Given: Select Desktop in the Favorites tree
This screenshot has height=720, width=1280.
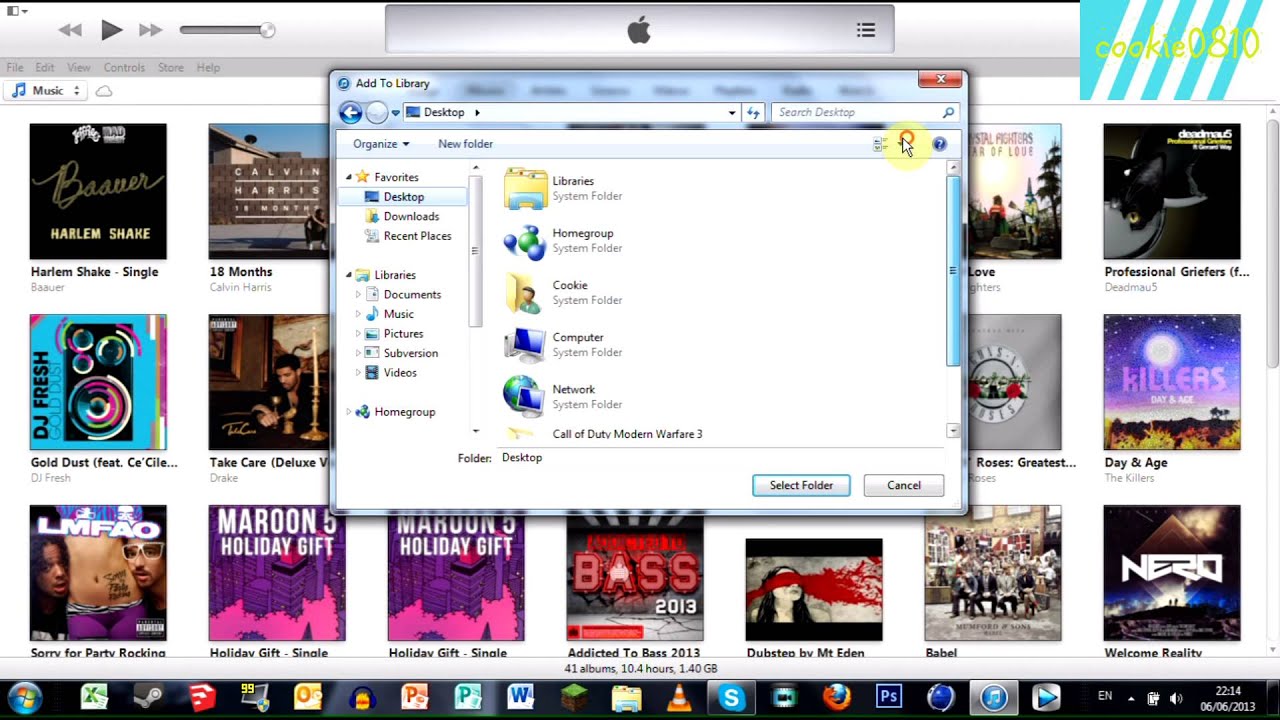Looking at the screenshot, I should click(404, 197).
